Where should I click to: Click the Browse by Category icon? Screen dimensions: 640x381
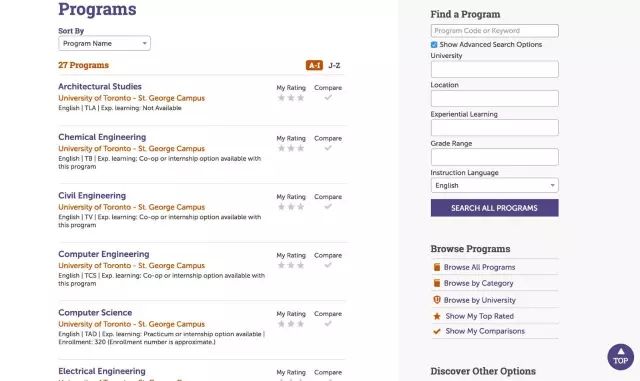(x=437, y=283)
